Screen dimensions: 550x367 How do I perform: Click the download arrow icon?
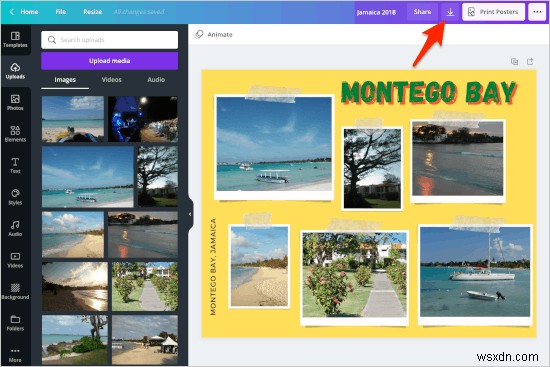(450, 12)
